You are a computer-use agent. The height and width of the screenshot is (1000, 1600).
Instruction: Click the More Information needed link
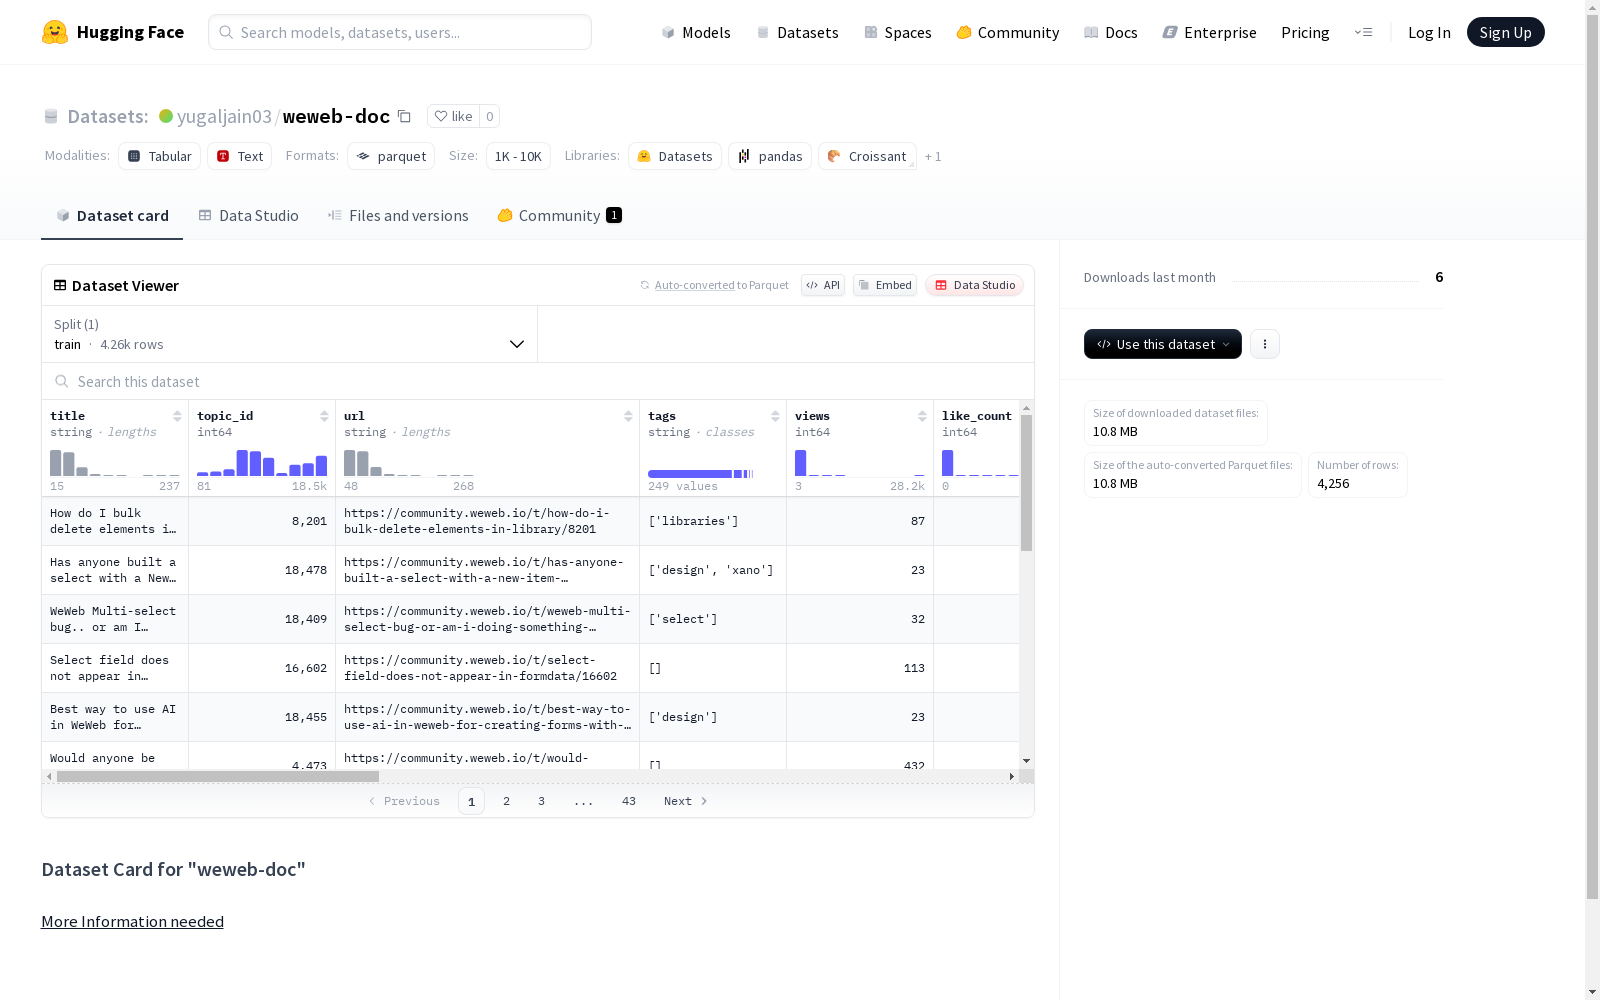click(132, 921)
